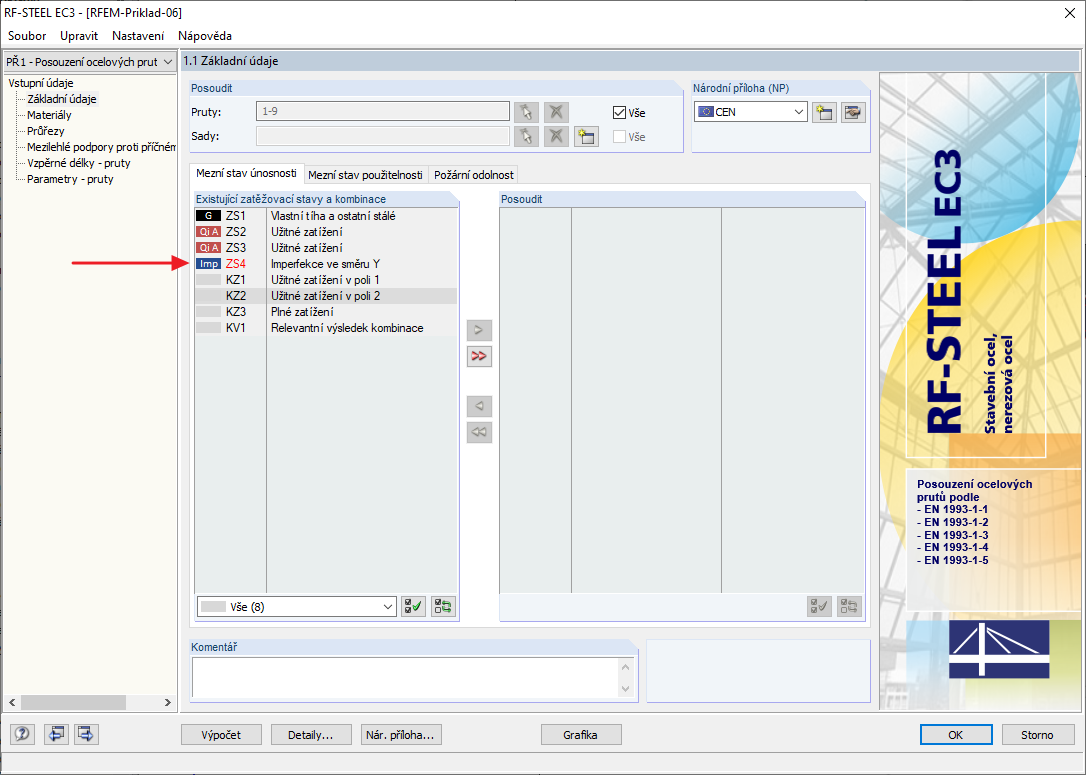Go to previous module table icon
This screenshot has width=1086, height=775.
tap(56, 734)
